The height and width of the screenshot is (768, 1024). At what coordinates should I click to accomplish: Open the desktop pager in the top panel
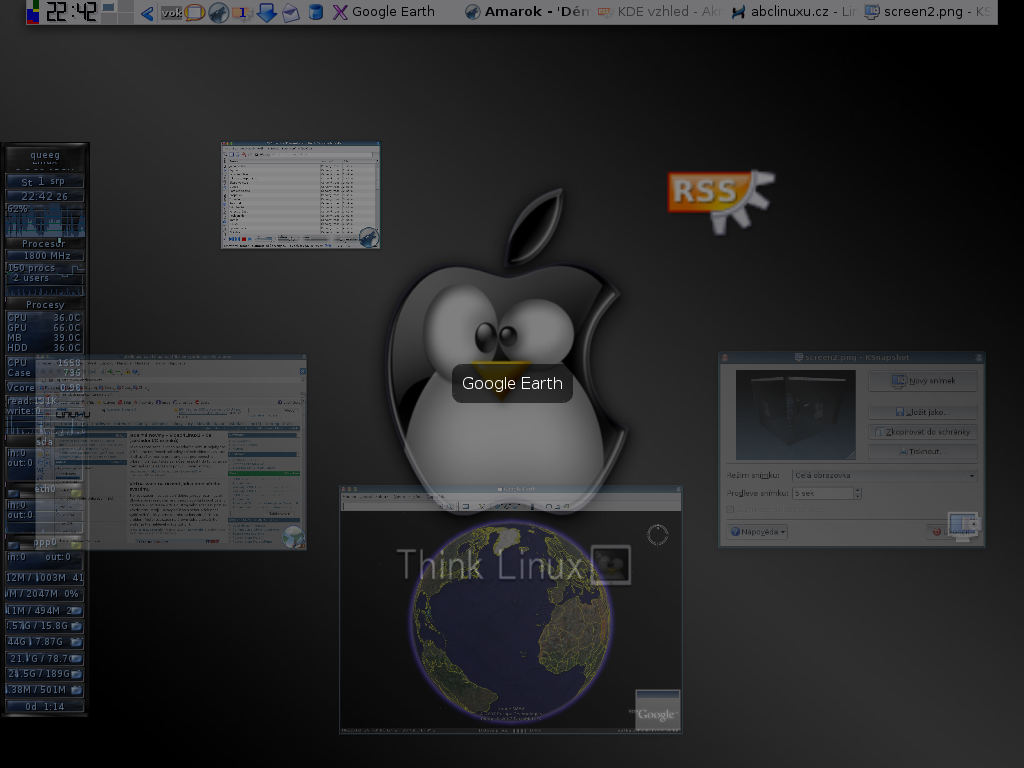(117, 12)
